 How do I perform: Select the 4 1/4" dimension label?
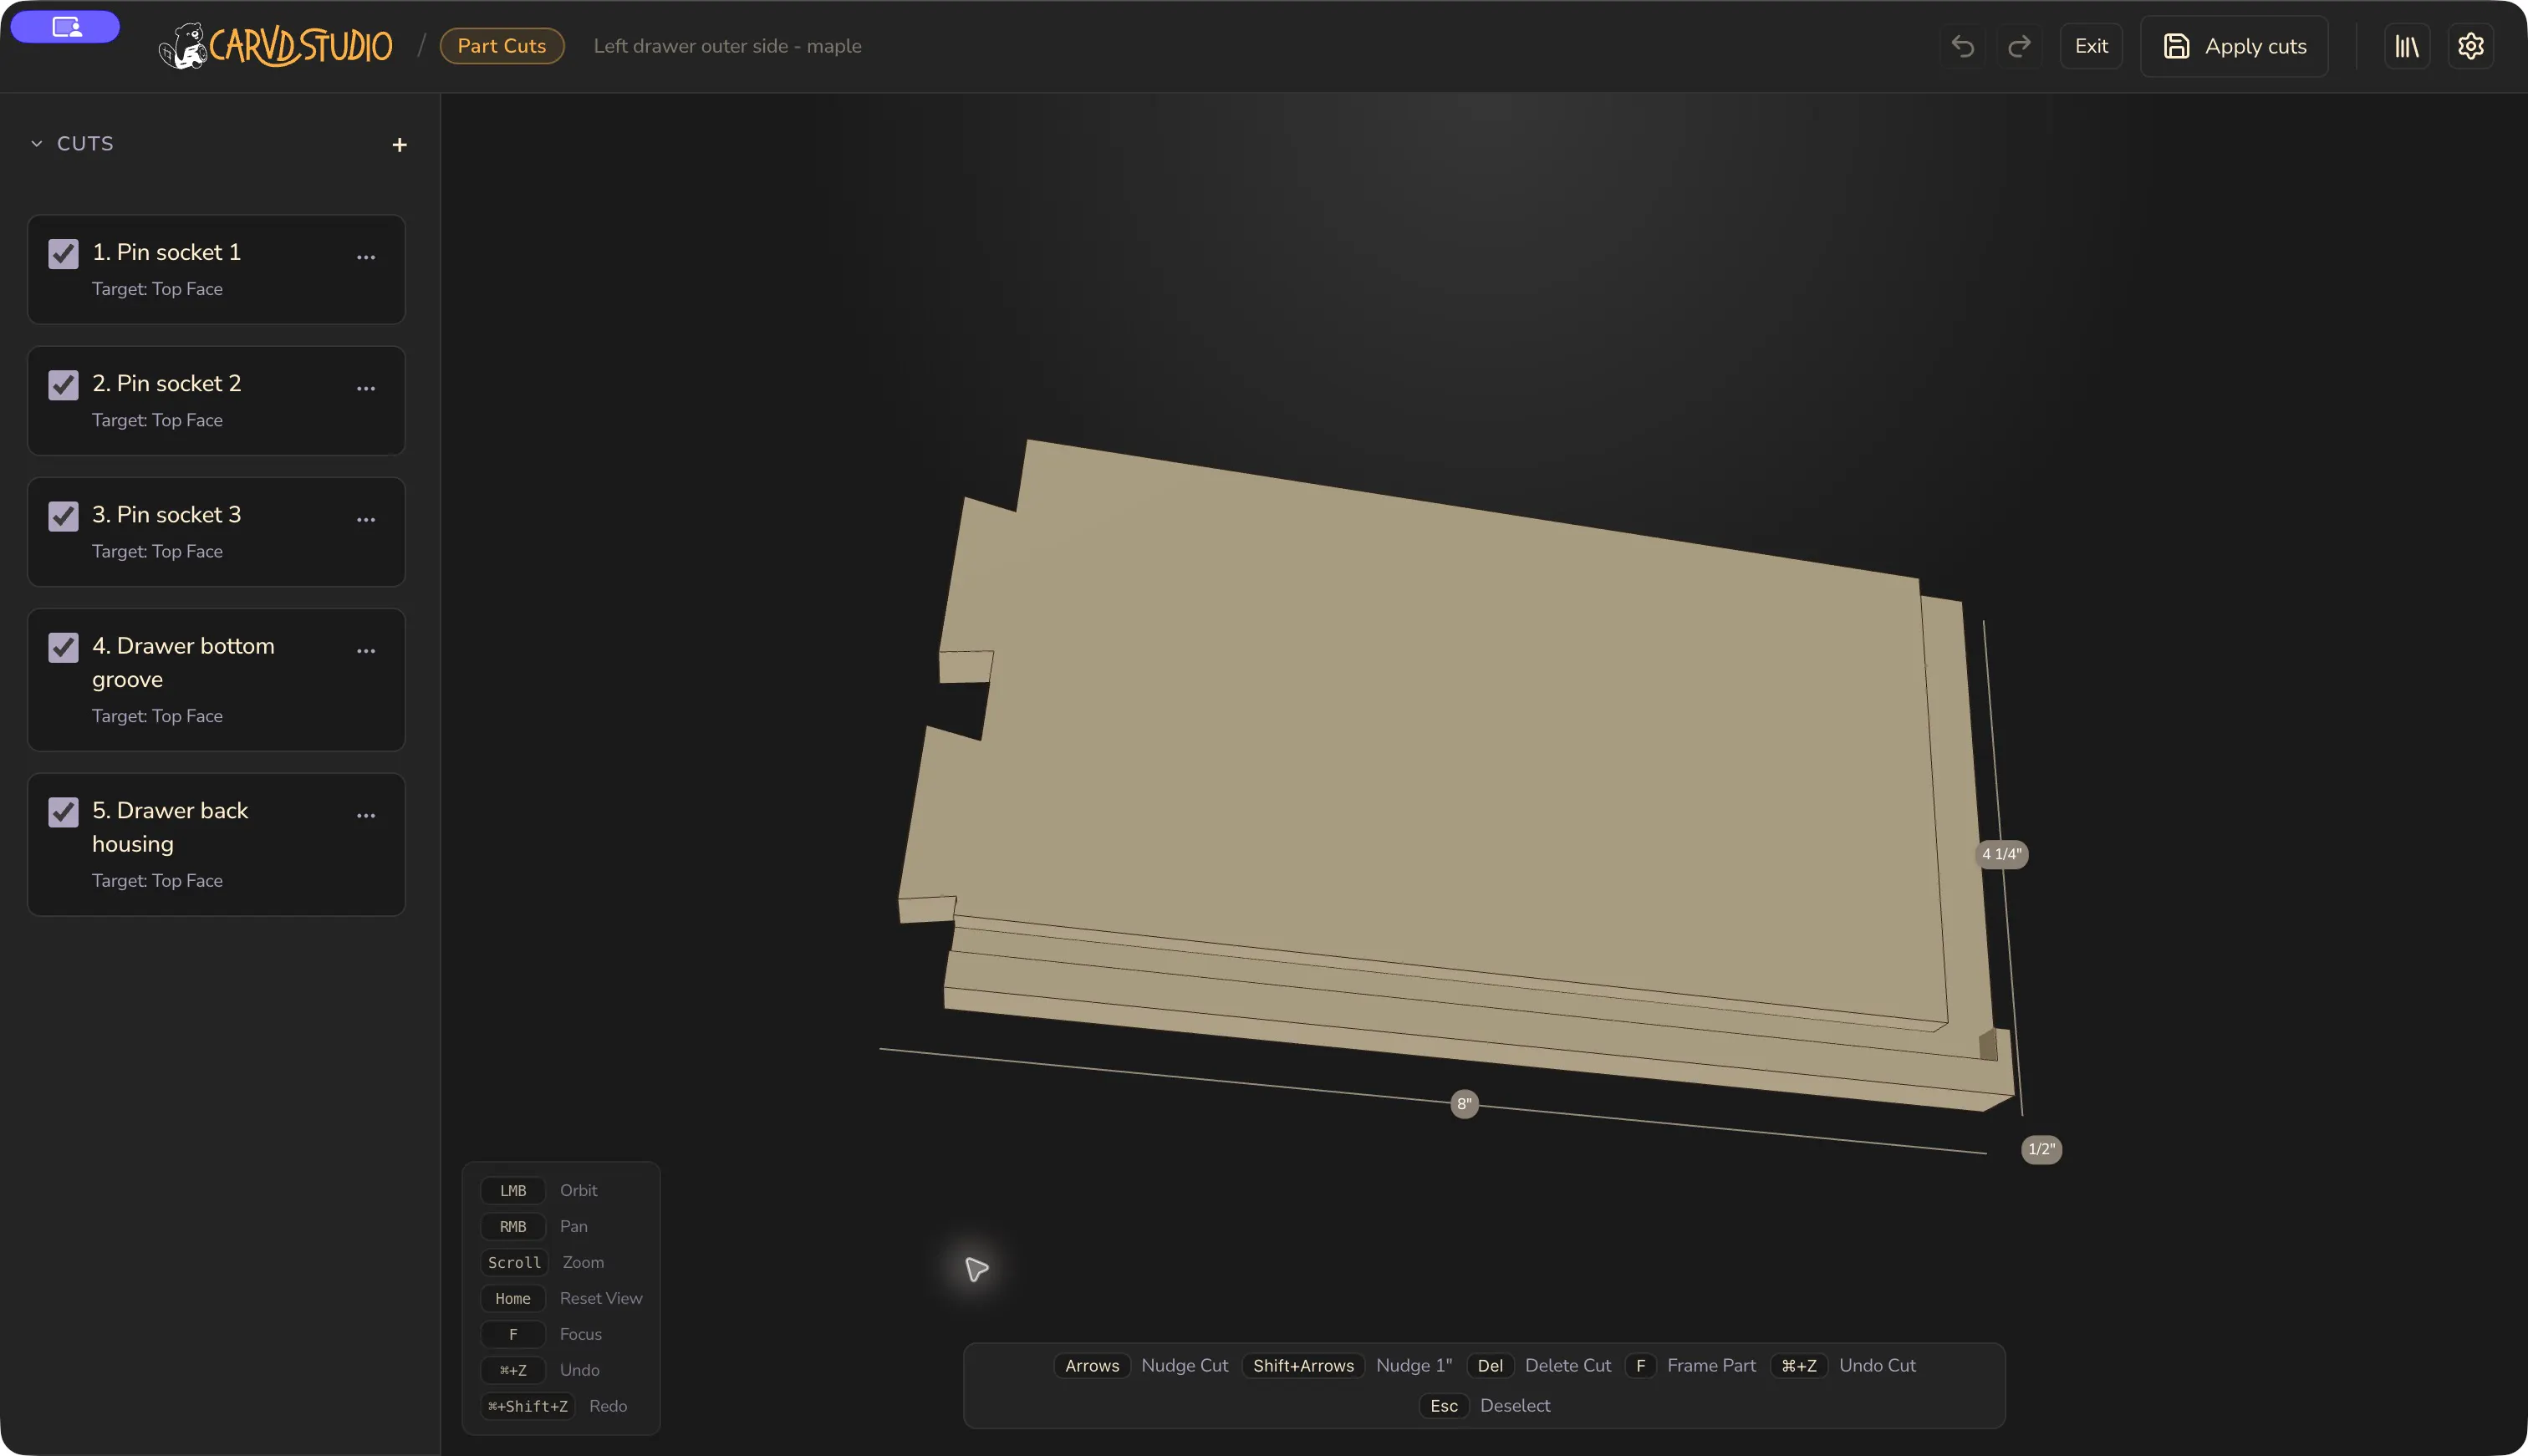pyautogui.click(x=2002, y=854)
